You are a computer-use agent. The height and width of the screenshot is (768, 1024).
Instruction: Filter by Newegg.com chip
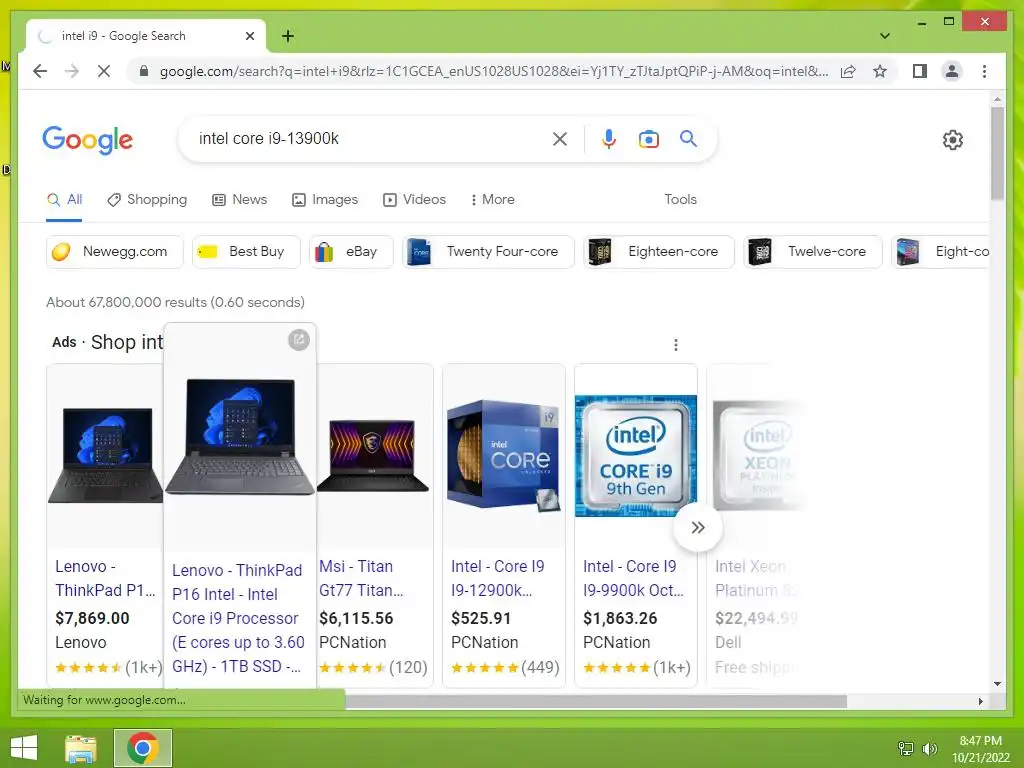(x=115, y=251)
